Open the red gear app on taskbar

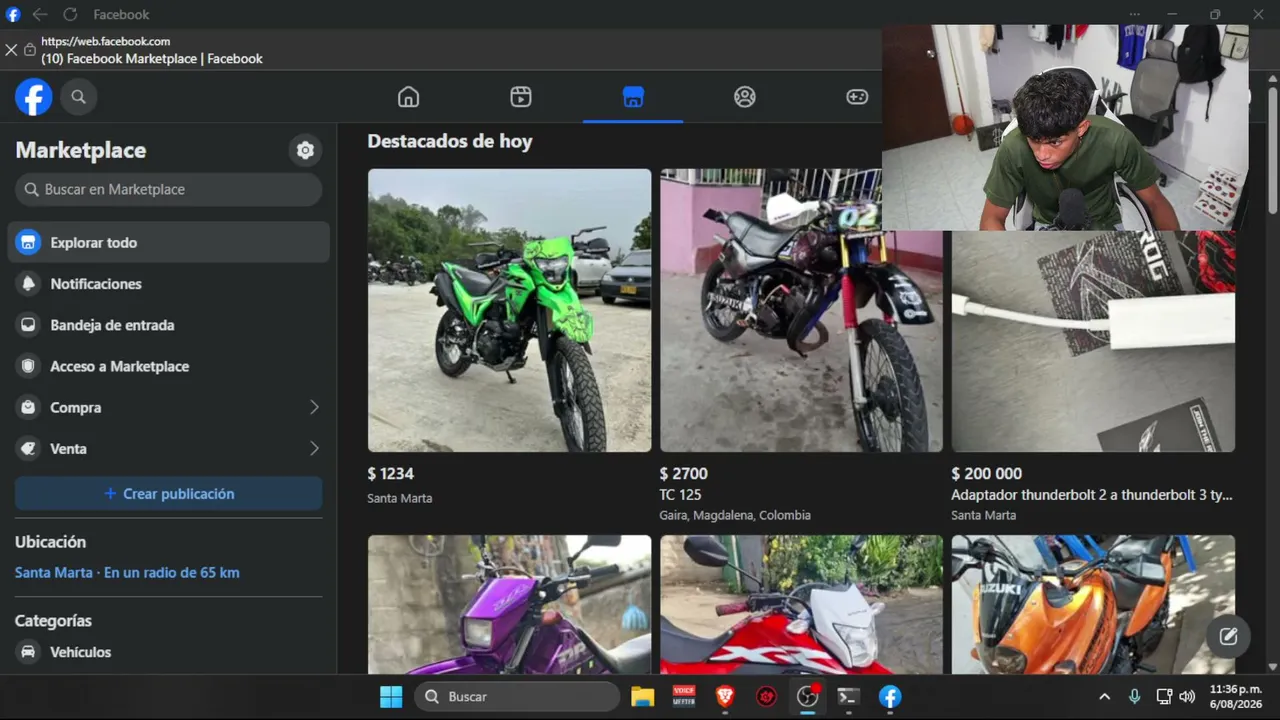(x=766, y=697)
